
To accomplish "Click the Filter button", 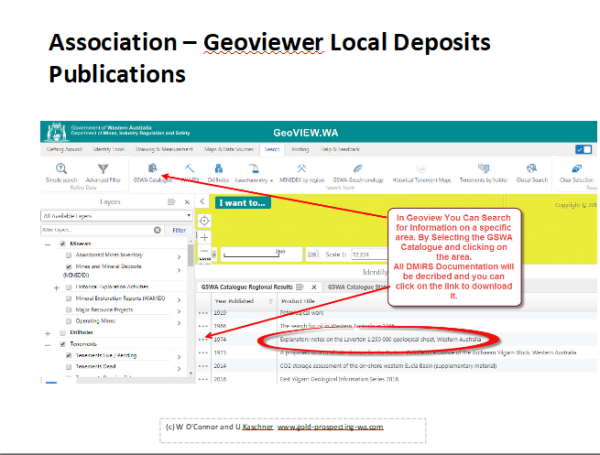I will 179,230.
